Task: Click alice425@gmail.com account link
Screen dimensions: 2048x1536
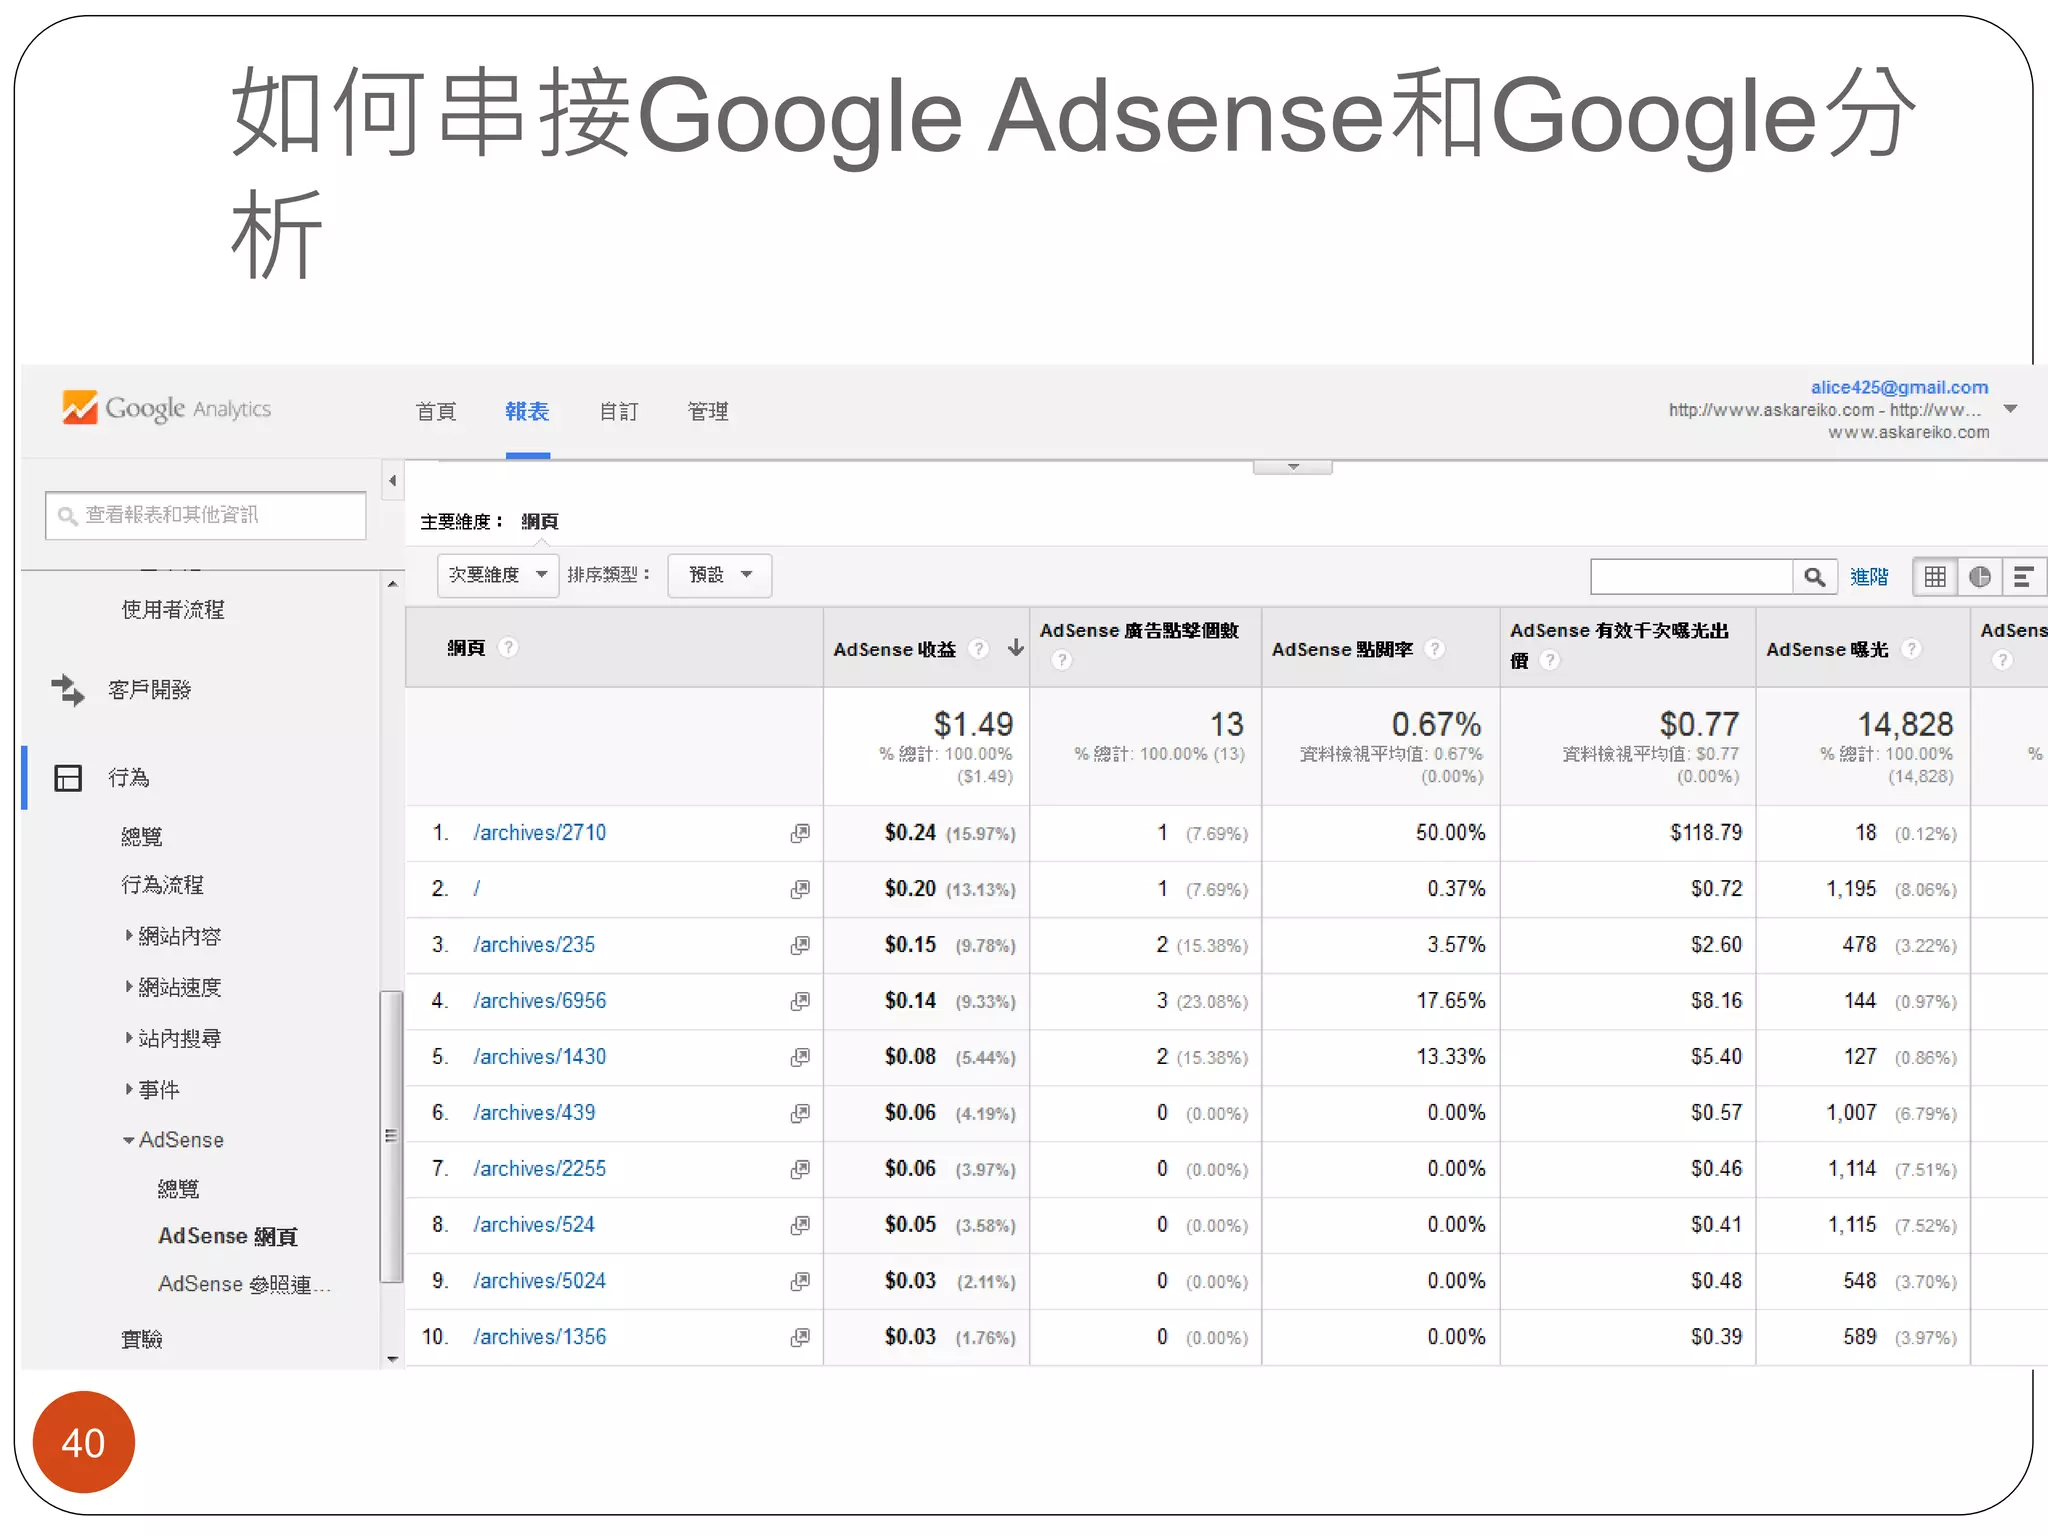Action: point(1899,387)
